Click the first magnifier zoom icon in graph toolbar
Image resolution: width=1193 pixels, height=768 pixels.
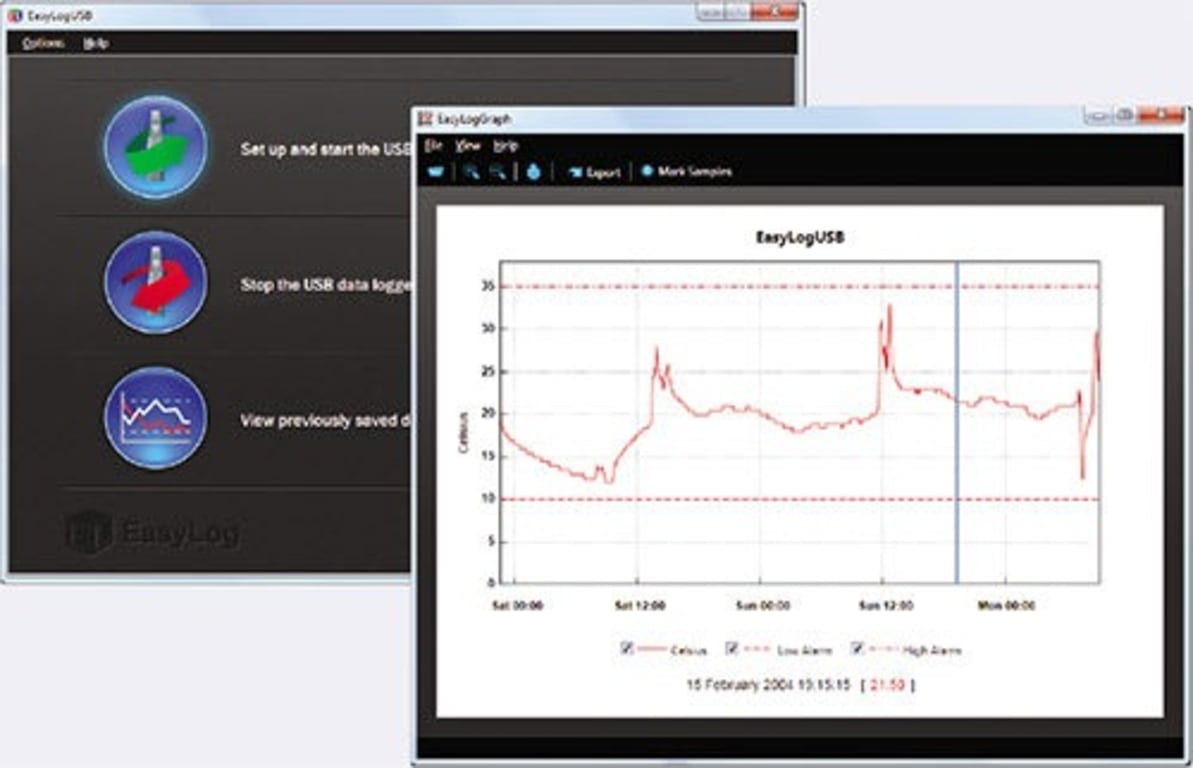472,172
